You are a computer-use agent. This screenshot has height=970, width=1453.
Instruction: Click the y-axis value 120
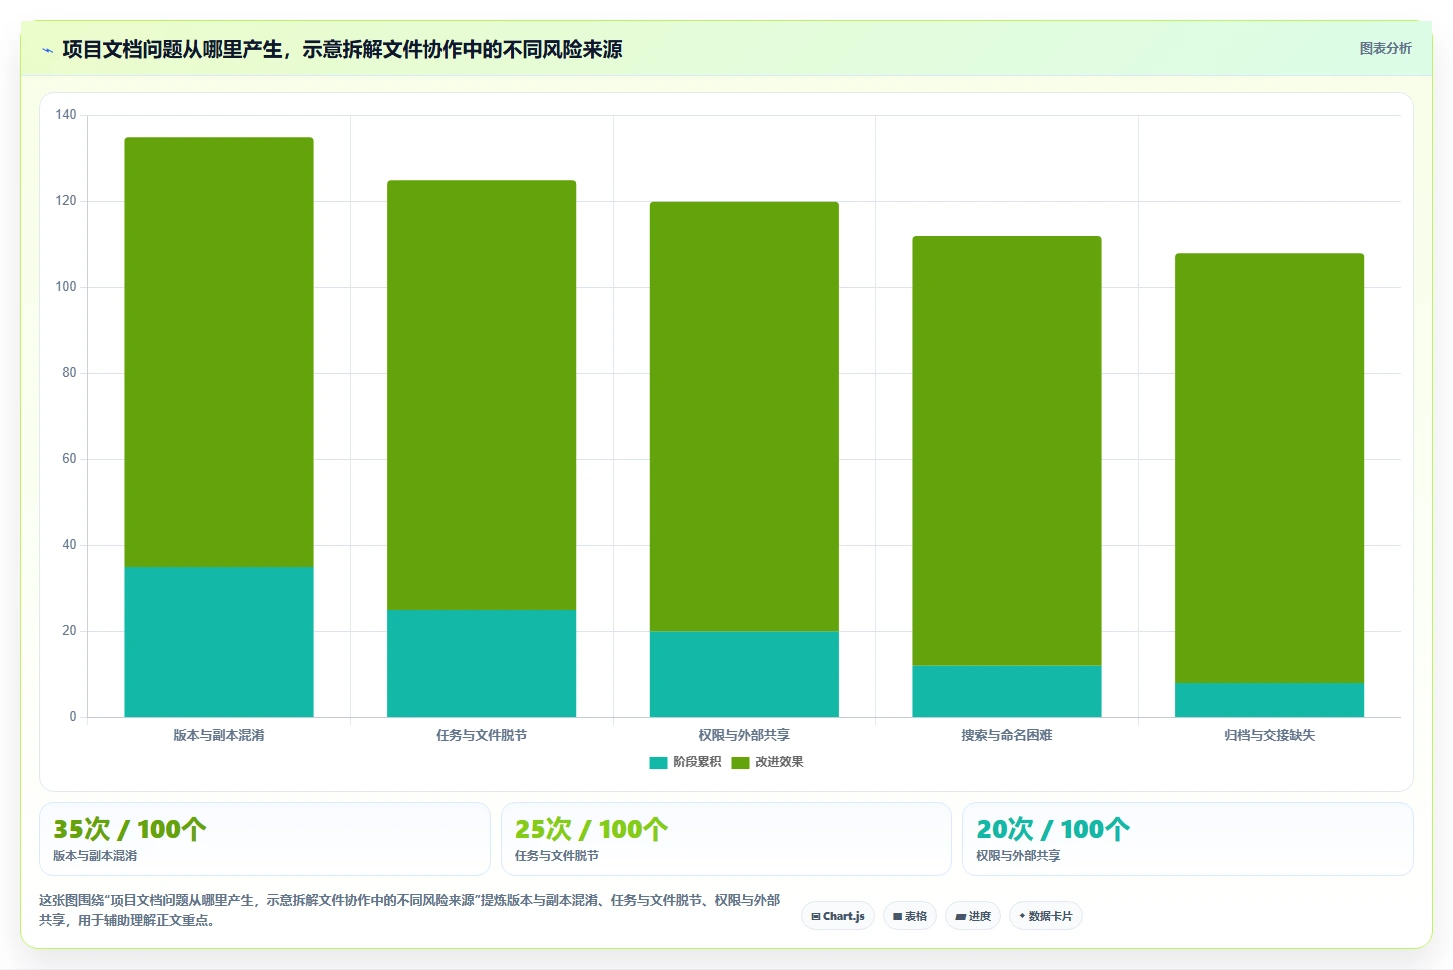pos(66,201)
